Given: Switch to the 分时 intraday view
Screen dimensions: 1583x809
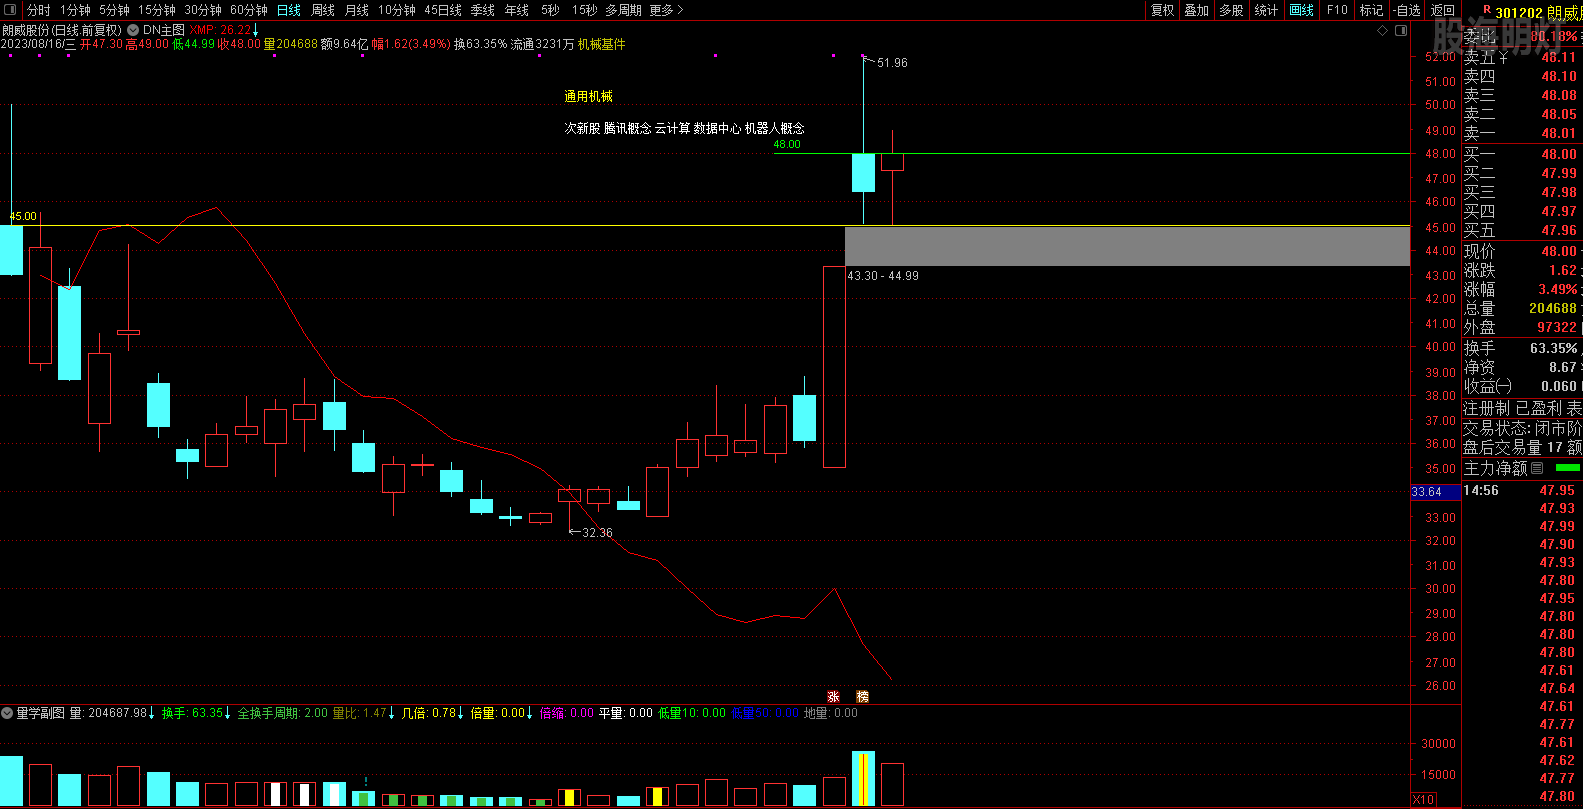Looking at the screenshot, I should (39, 10).
